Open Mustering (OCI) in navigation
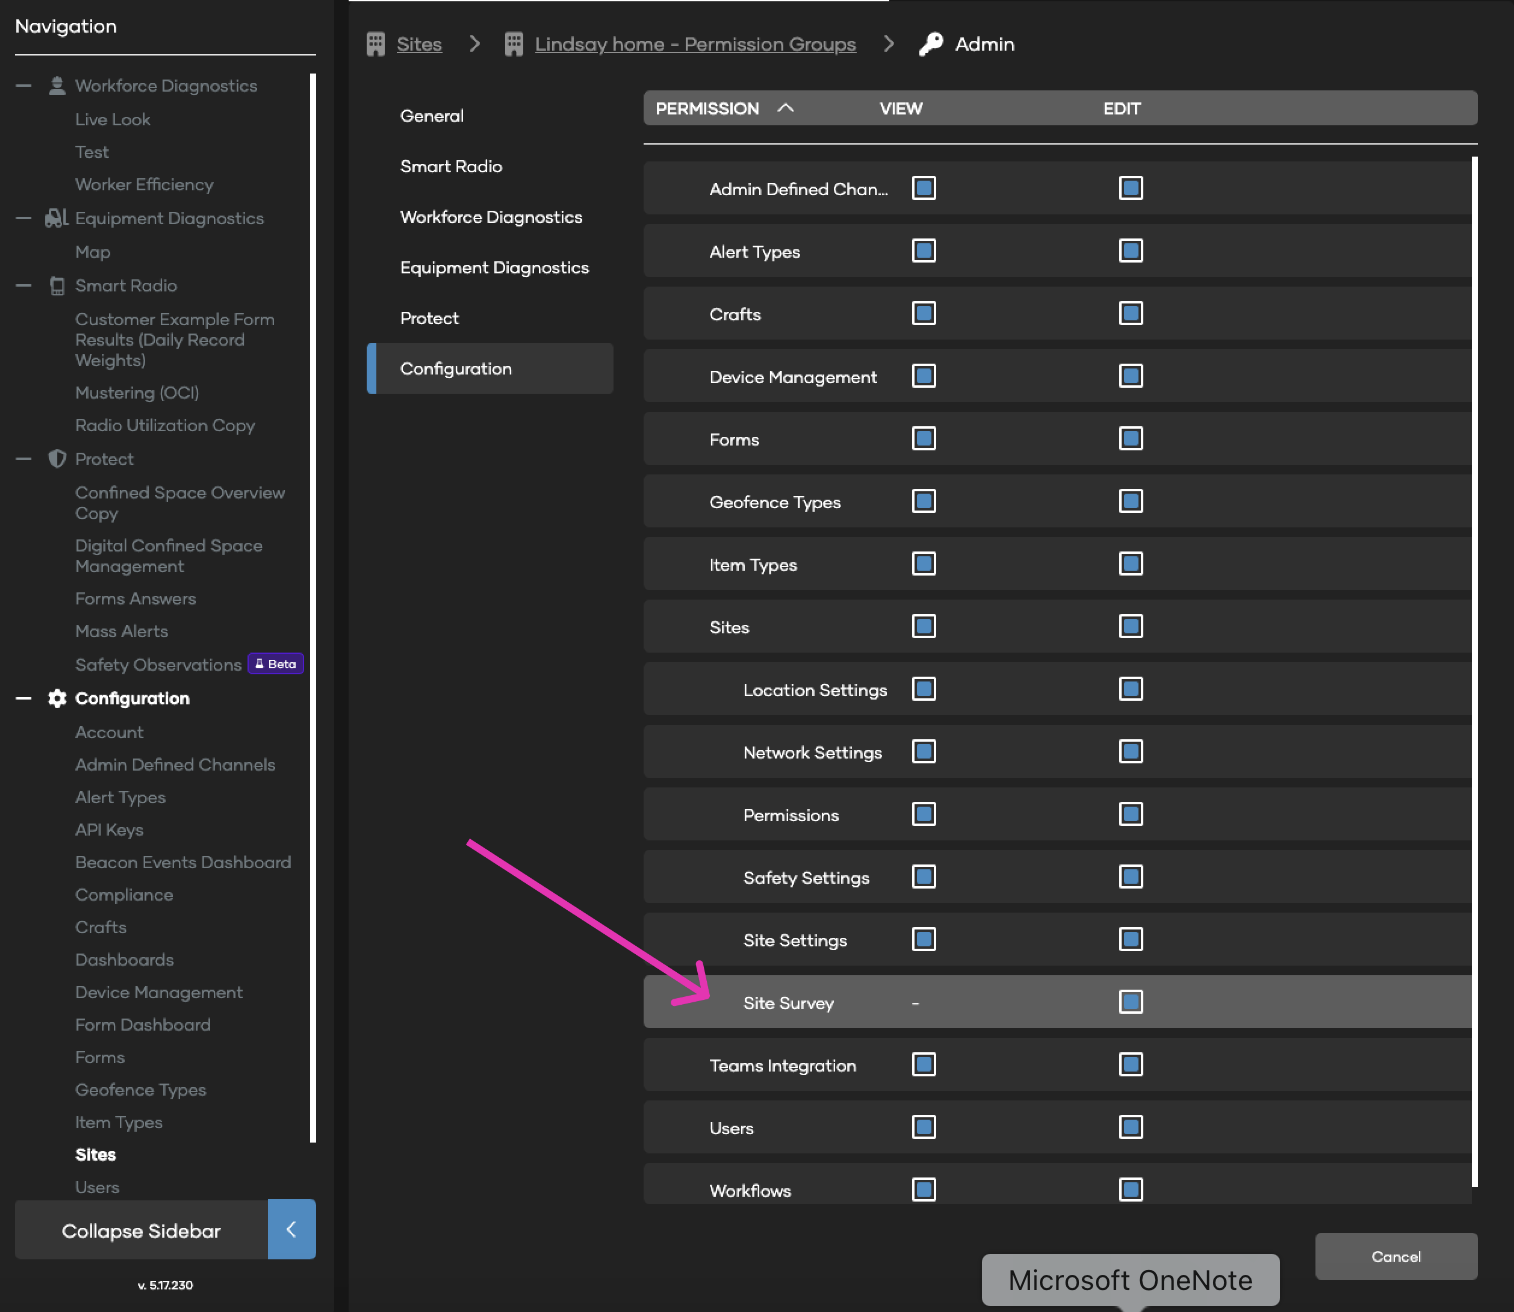 137,393
